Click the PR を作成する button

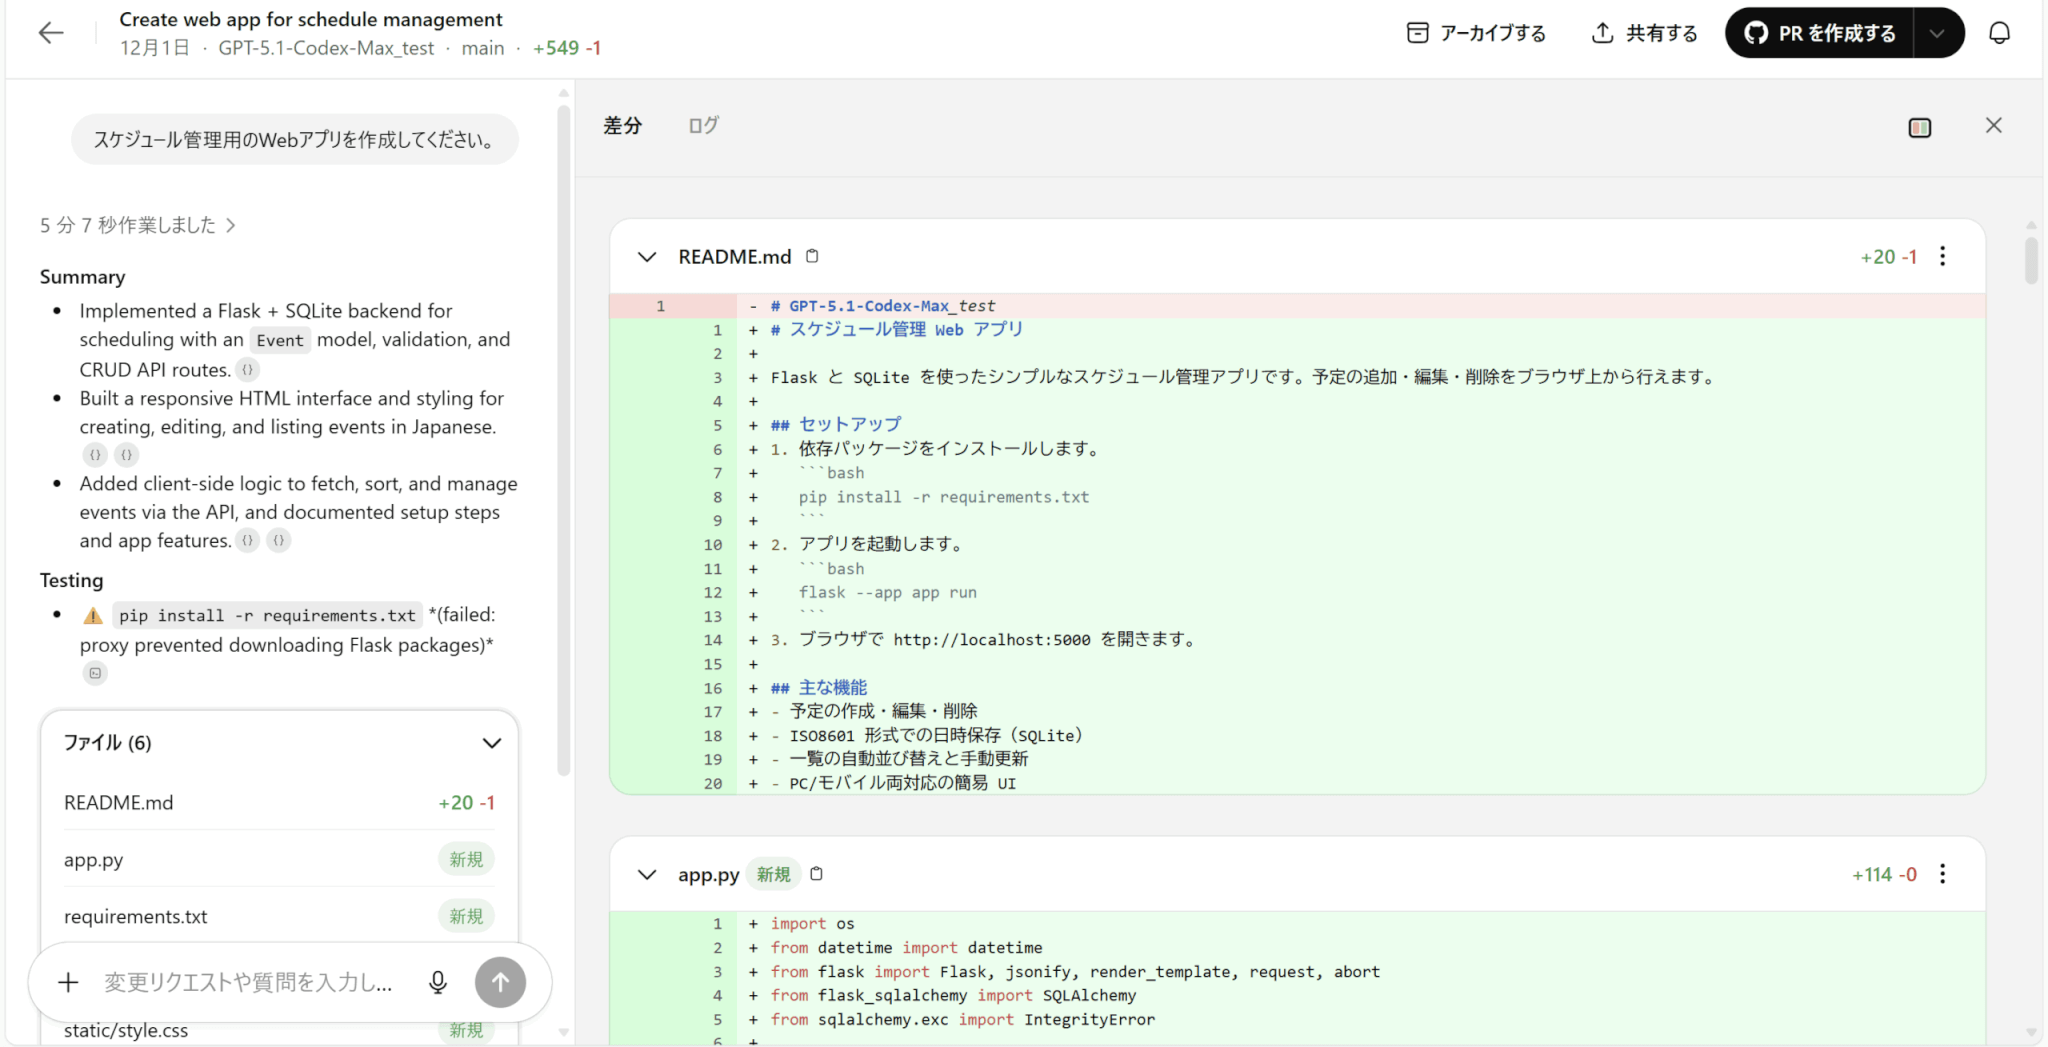pyautogui.click(x=1820, y=33)
